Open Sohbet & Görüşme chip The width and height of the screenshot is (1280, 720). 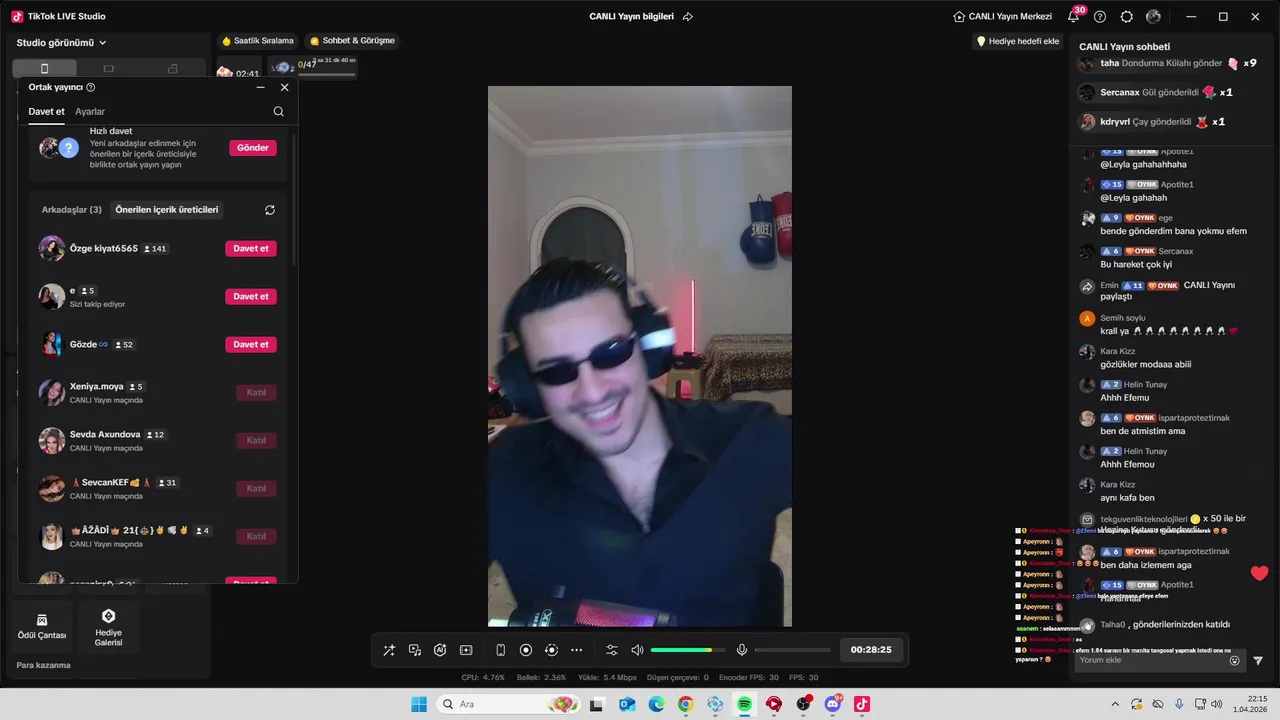tap(352, 41)
